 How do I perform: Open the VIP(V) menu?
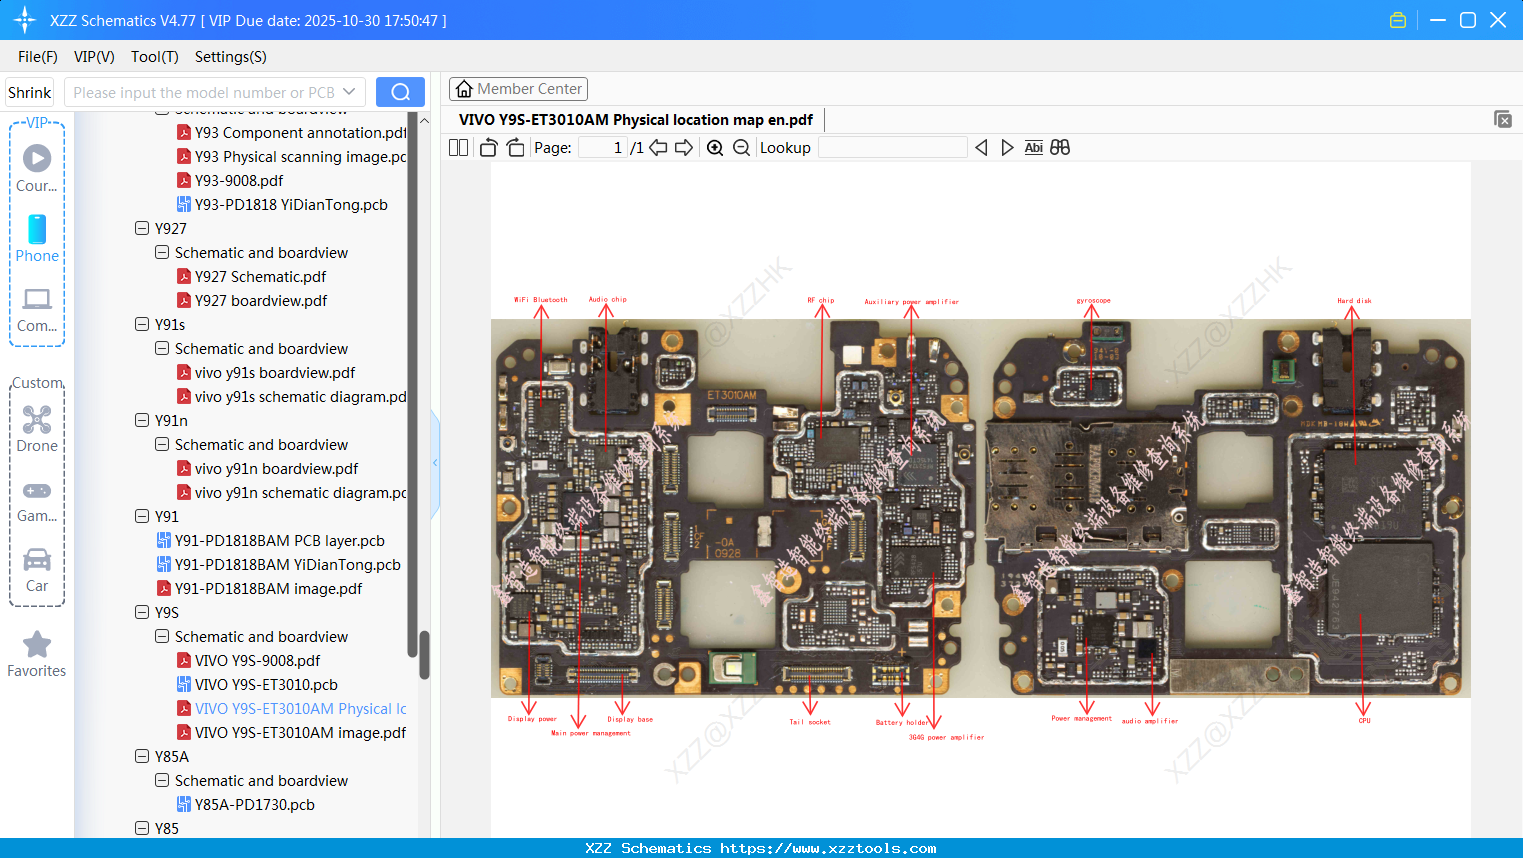(94, 57)
